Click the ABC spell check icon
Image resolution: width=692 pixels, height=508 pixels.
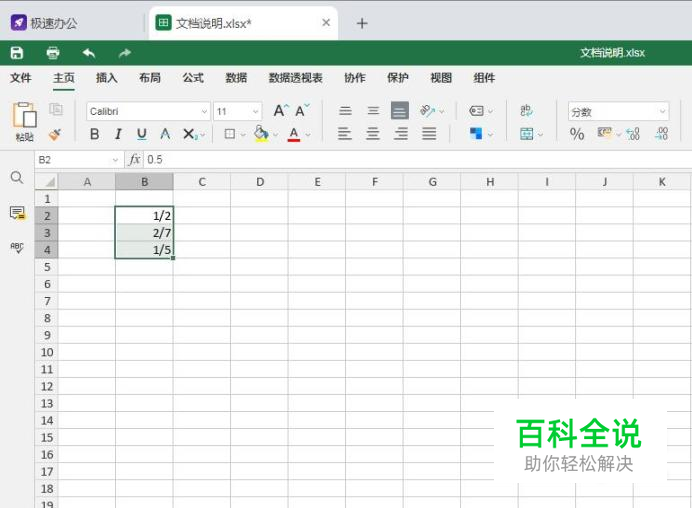pos(17,248)
